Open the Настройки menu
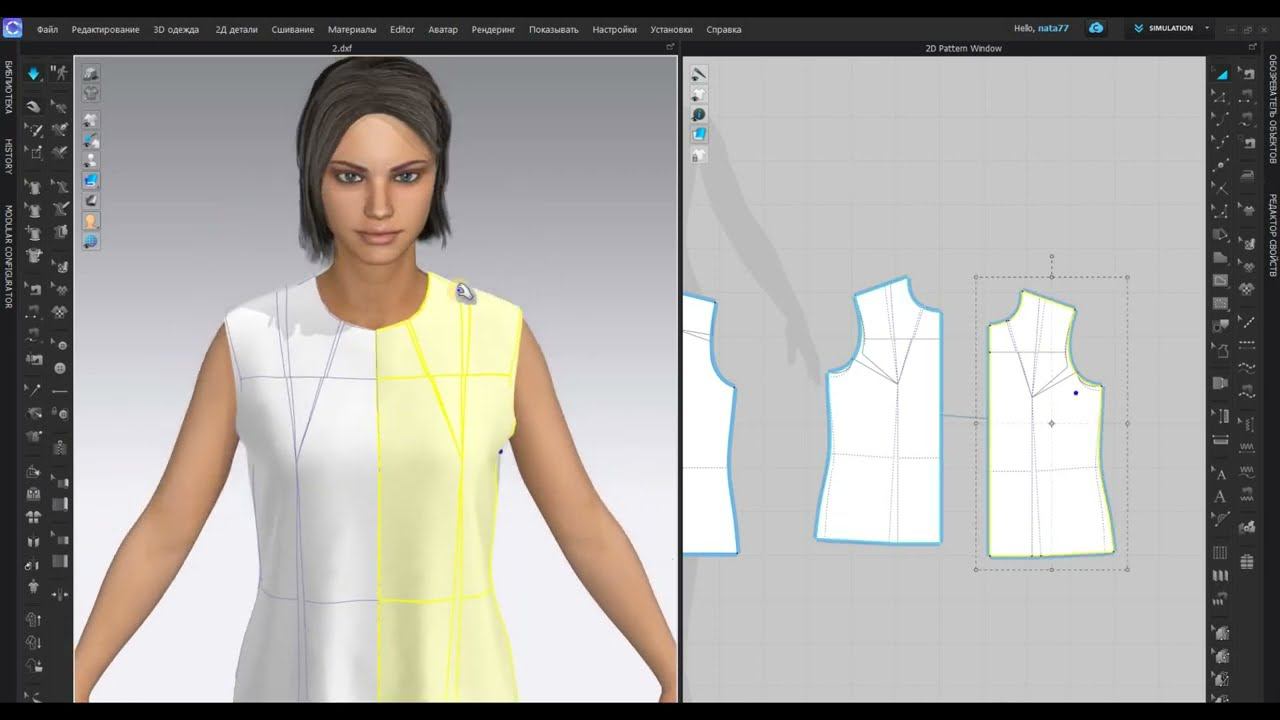Image resolution: width=1280 pixels, height=720 pixels. tap(614, 29)
